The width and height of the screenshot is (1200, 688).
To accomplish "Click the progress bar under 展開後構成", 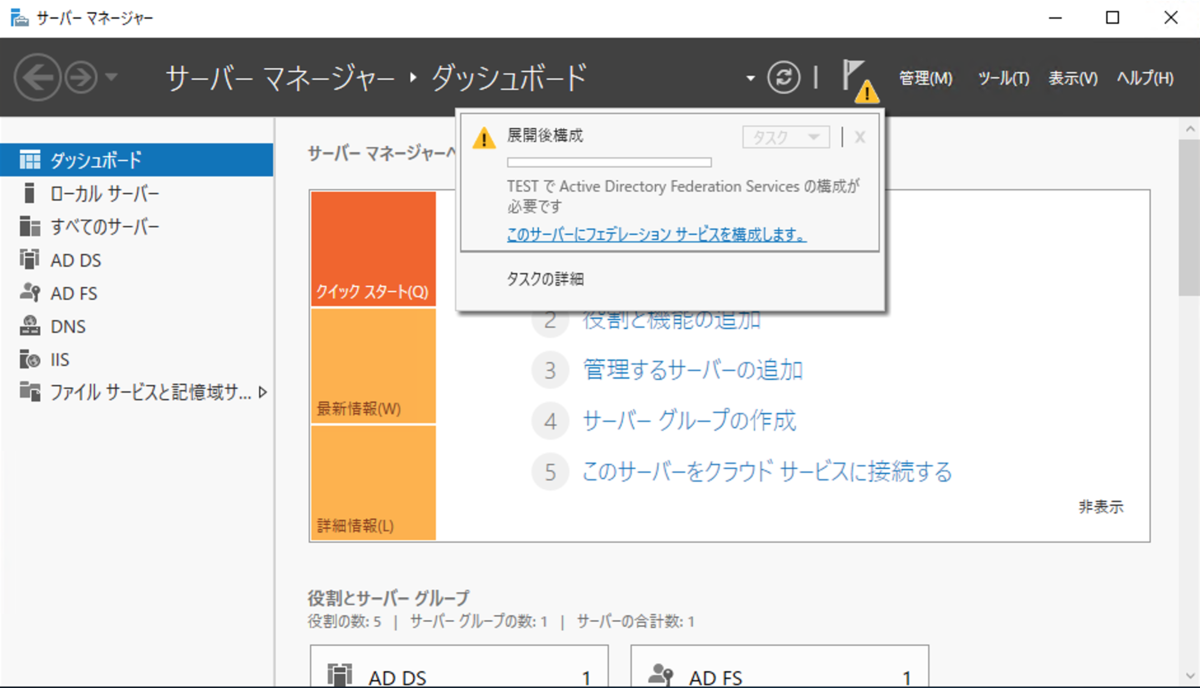I will coord(609,161).
